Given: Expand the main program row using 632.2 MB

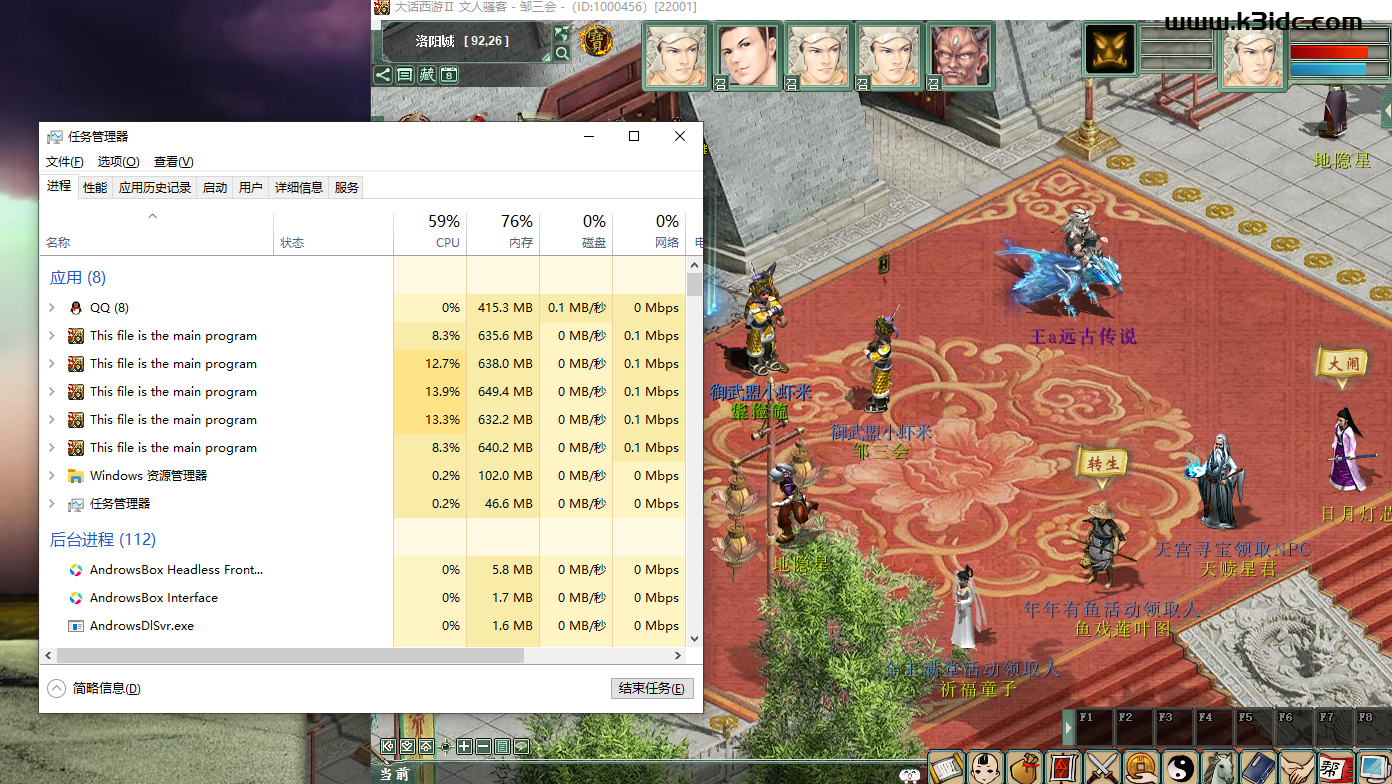Looking at the screenshot, I should (x=52, y=420).
